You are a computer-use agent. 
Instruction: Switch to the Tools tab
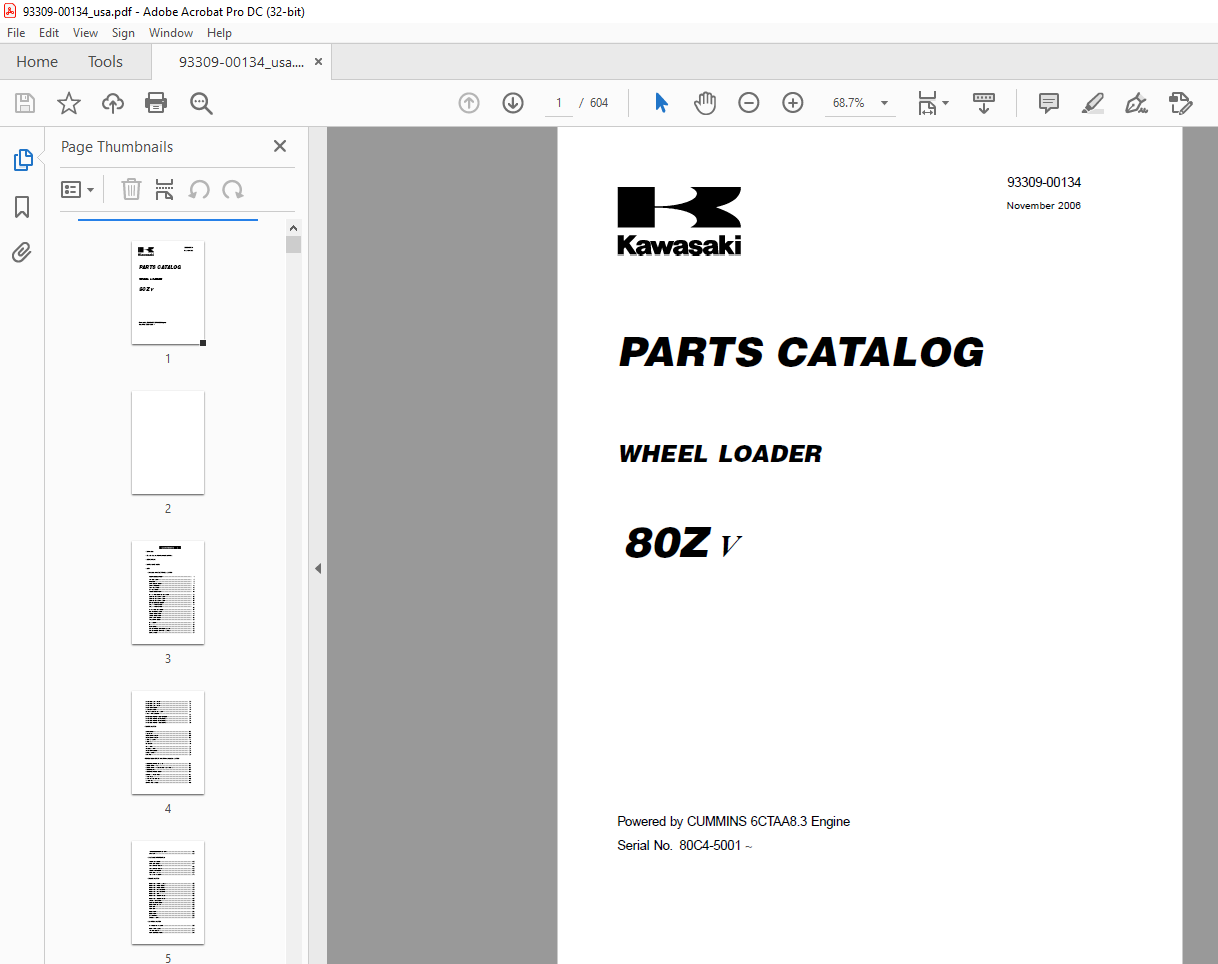(105, 62)
